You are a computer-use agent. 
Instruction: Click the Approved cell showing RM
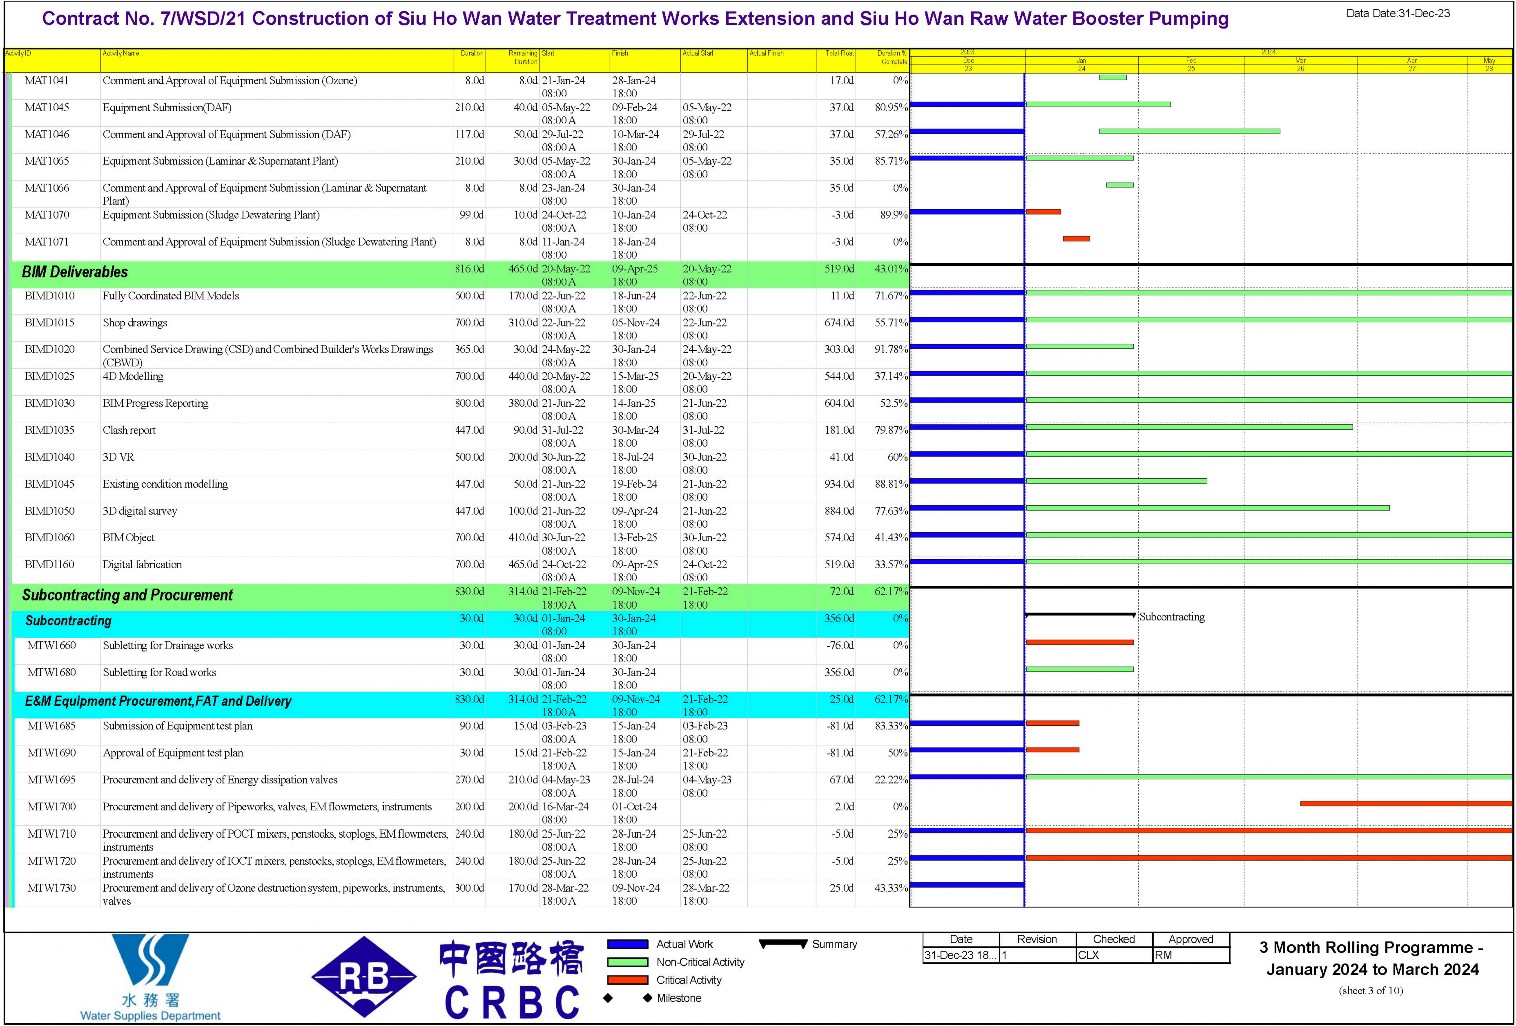click(x=1191, y=956)
